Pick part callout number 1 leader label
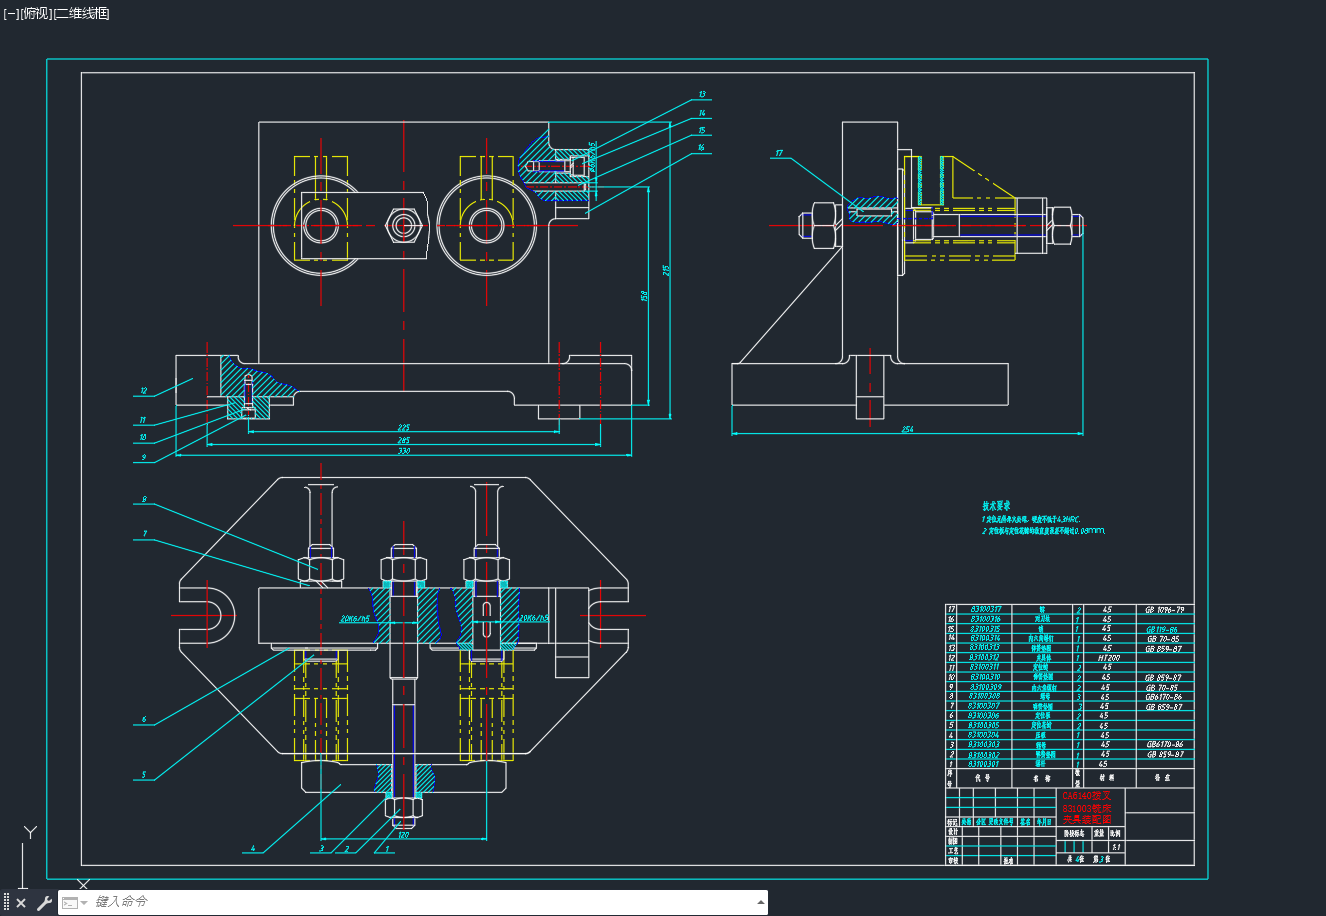This screenshot has width=1326, height=916. (387, 849)
